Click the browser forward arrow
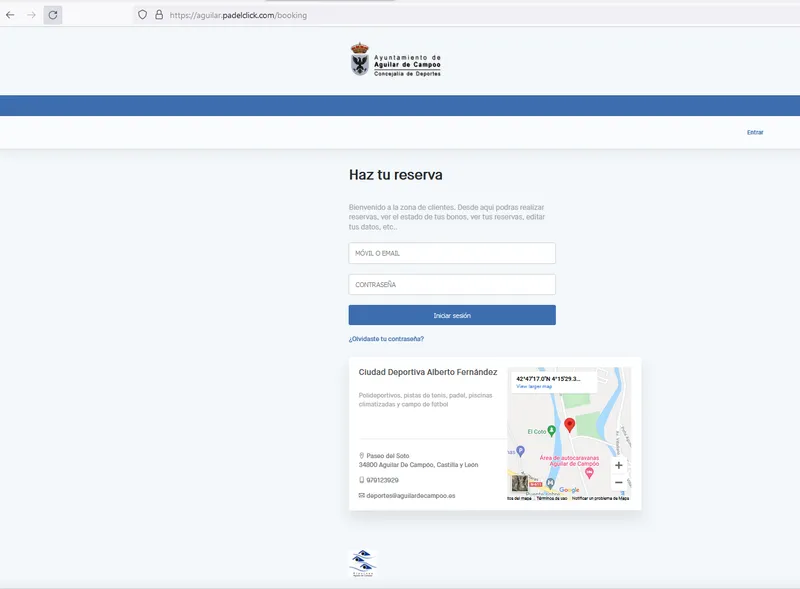The height and width of the screenshot is (589, 800). click(32, 15)
